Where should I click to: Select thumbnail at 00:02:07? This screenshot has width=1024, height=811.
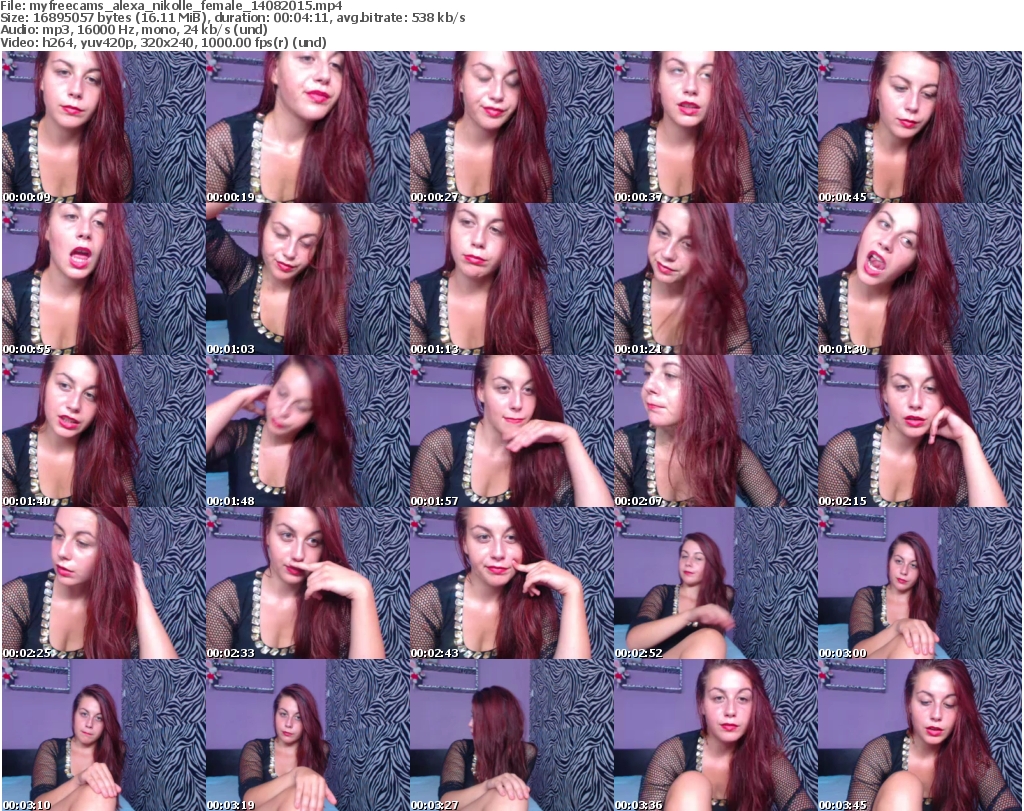(x=716, y=431)
